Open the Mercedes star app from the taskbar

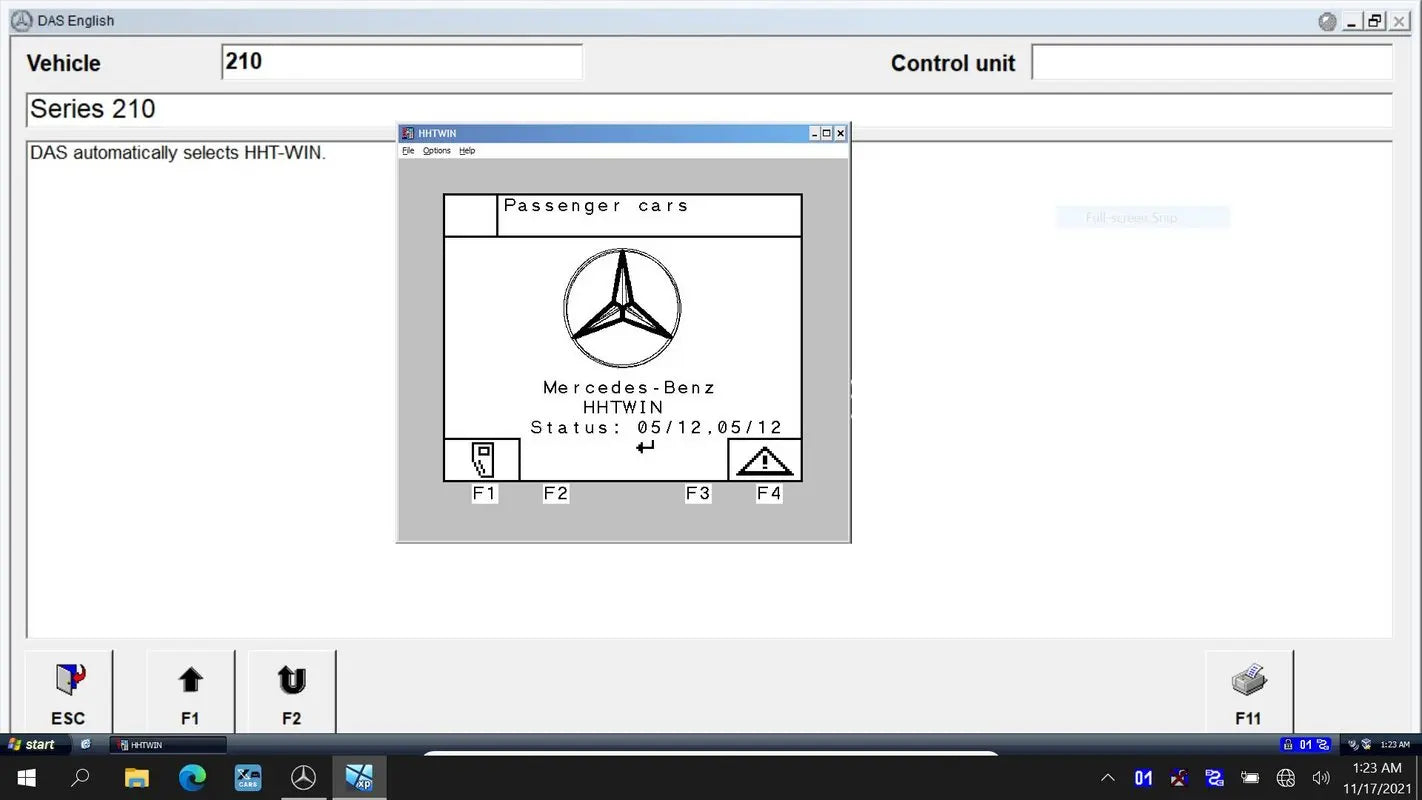pos(303,777)
